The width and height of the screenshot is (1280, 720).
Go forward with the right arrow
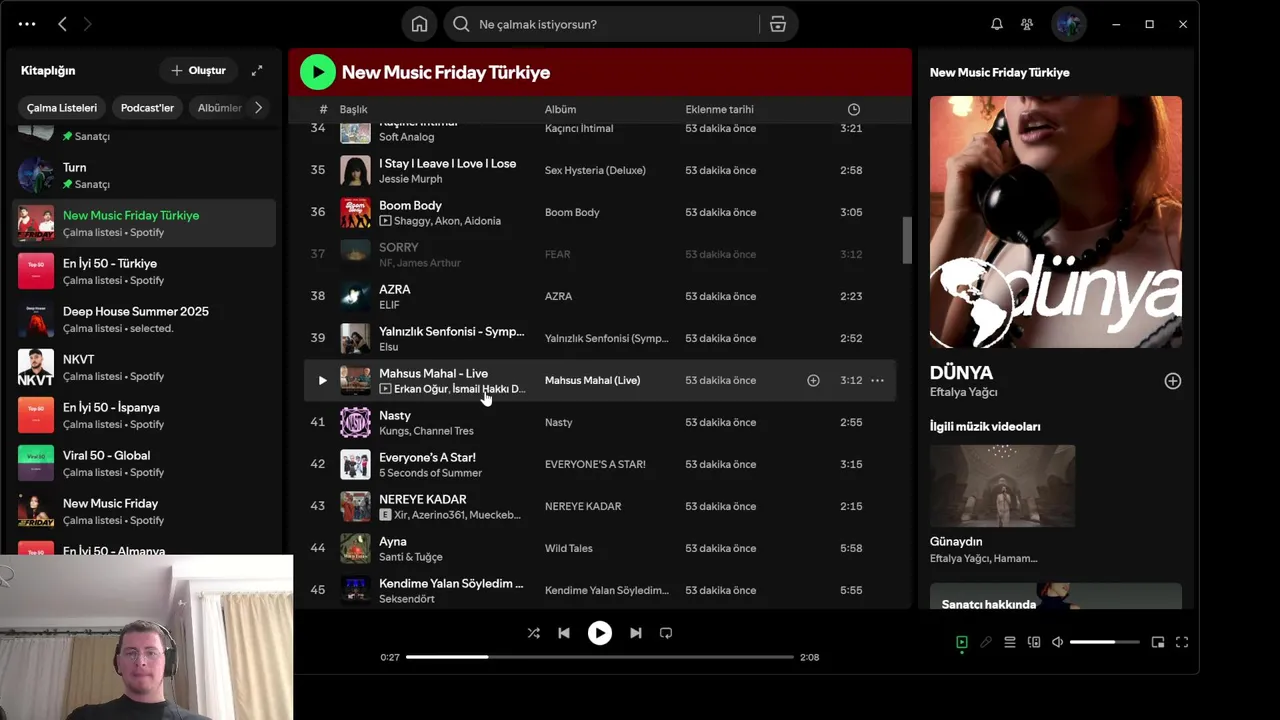pyautogui.click(x=88, y=24)
